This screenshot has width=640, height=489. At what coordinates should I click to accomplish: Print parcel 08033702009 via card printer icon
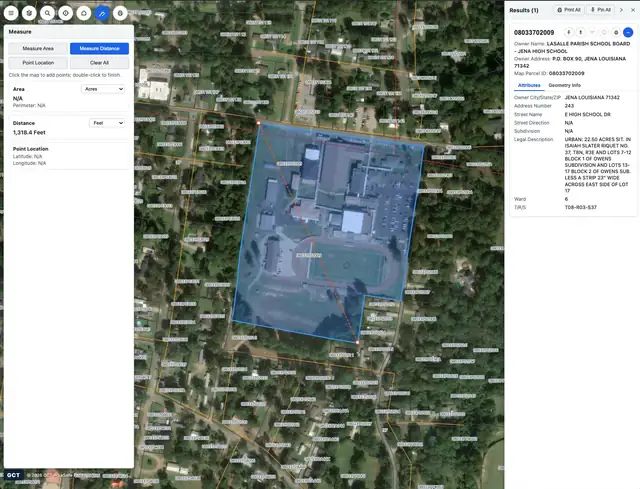point(616,32)
